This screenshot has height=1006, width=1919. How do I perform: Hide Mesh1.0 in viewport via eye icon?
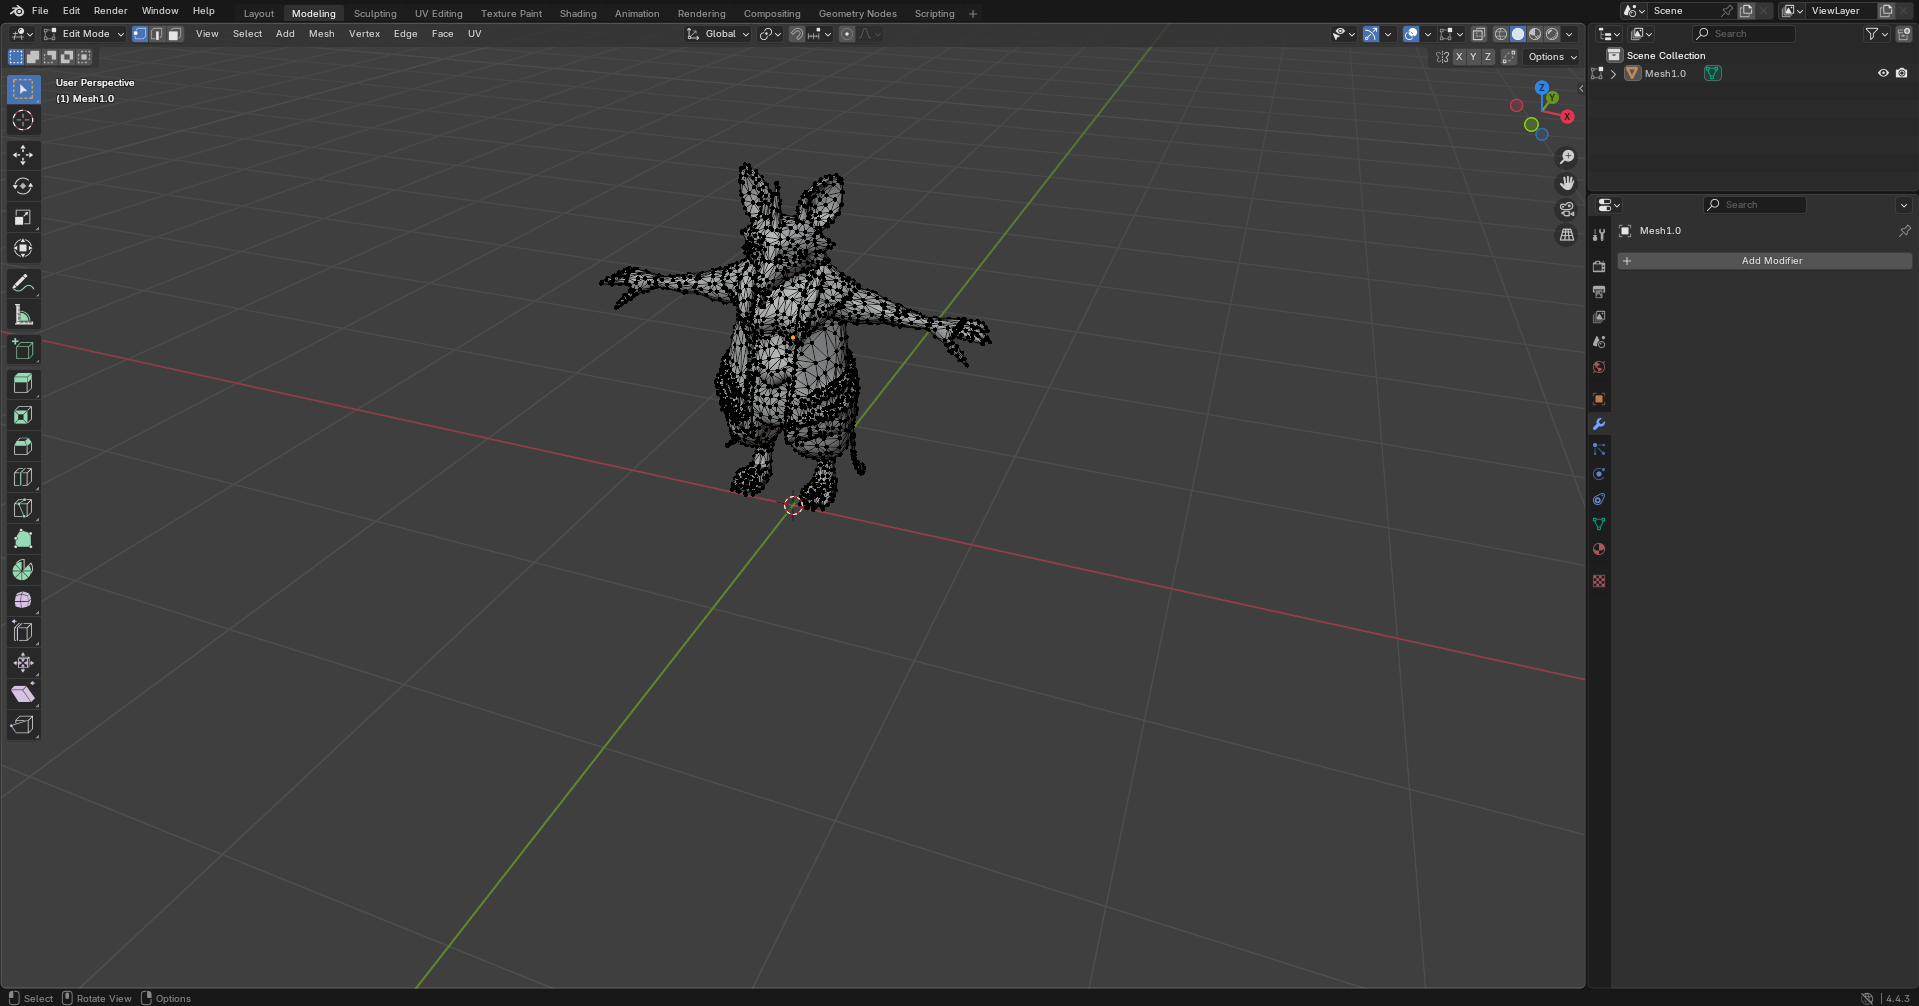coord(1883,73)
